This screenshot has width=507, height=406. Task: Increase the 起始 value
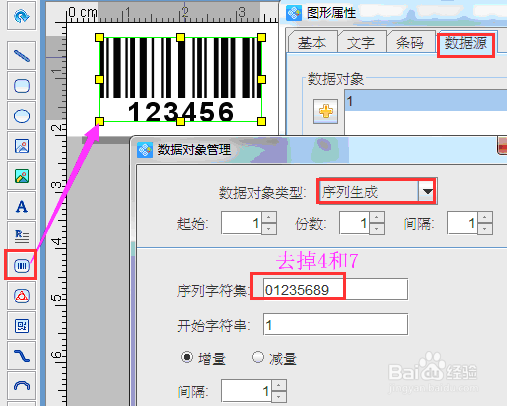tap(269, 217)
